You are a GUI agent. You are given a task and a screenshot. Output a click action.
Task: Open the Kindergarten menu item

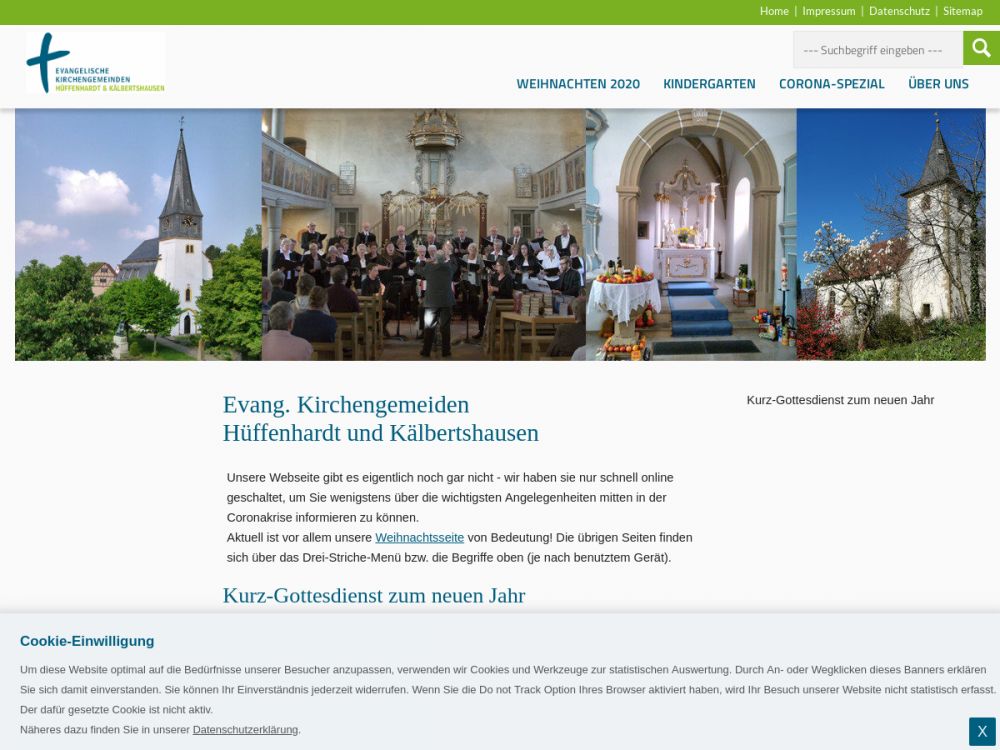click(709, 84)
